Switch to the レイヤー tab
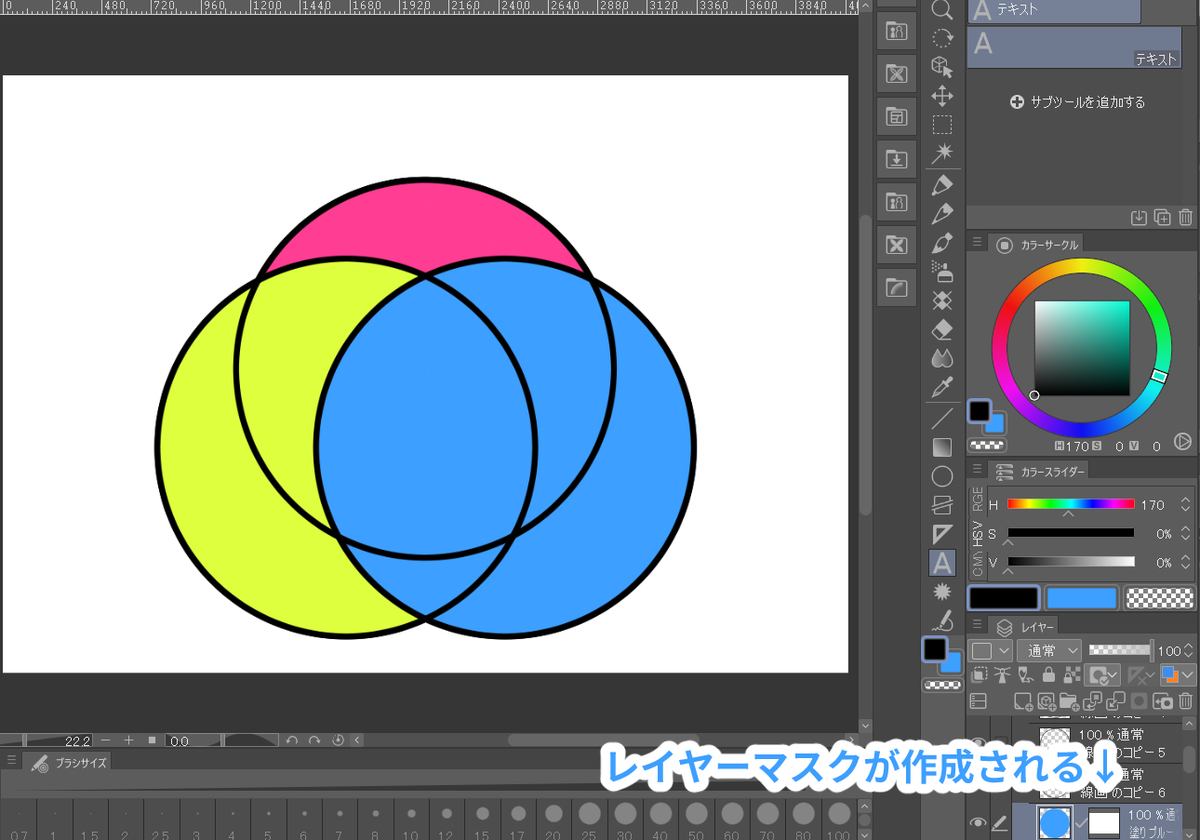 [1025, 627]
